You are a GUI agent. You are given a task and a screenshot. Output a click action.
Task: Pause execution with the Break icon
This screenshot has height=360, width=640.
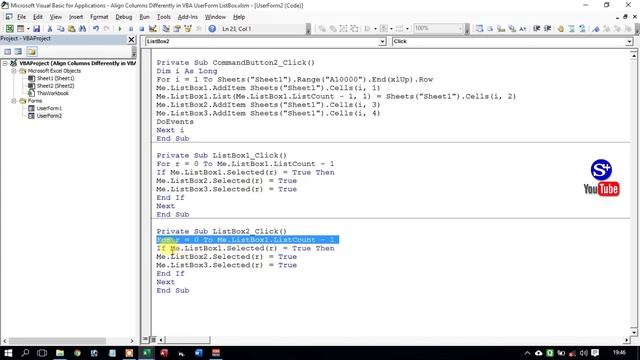pos(131,29)
